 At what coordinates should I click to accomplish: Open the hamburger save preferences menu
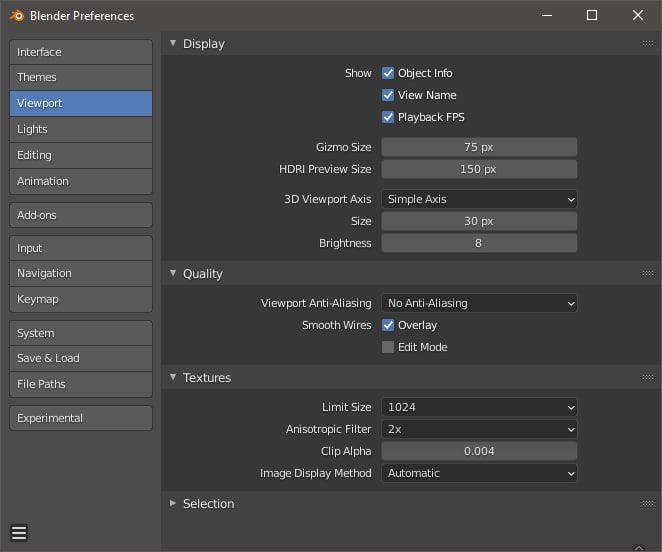[x=19, y=533]
